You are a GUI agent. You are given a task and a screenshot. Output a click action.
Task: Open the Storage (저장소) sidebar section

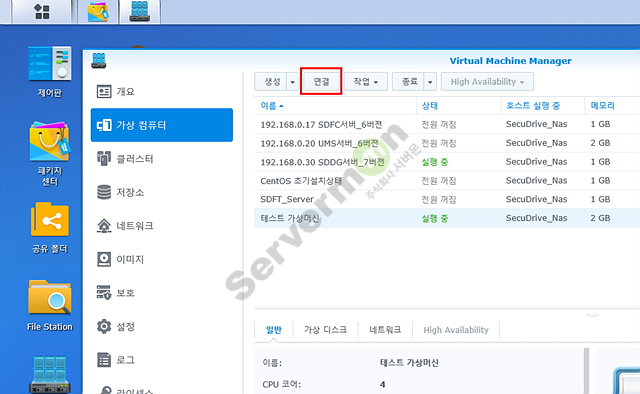coord(162,192)
